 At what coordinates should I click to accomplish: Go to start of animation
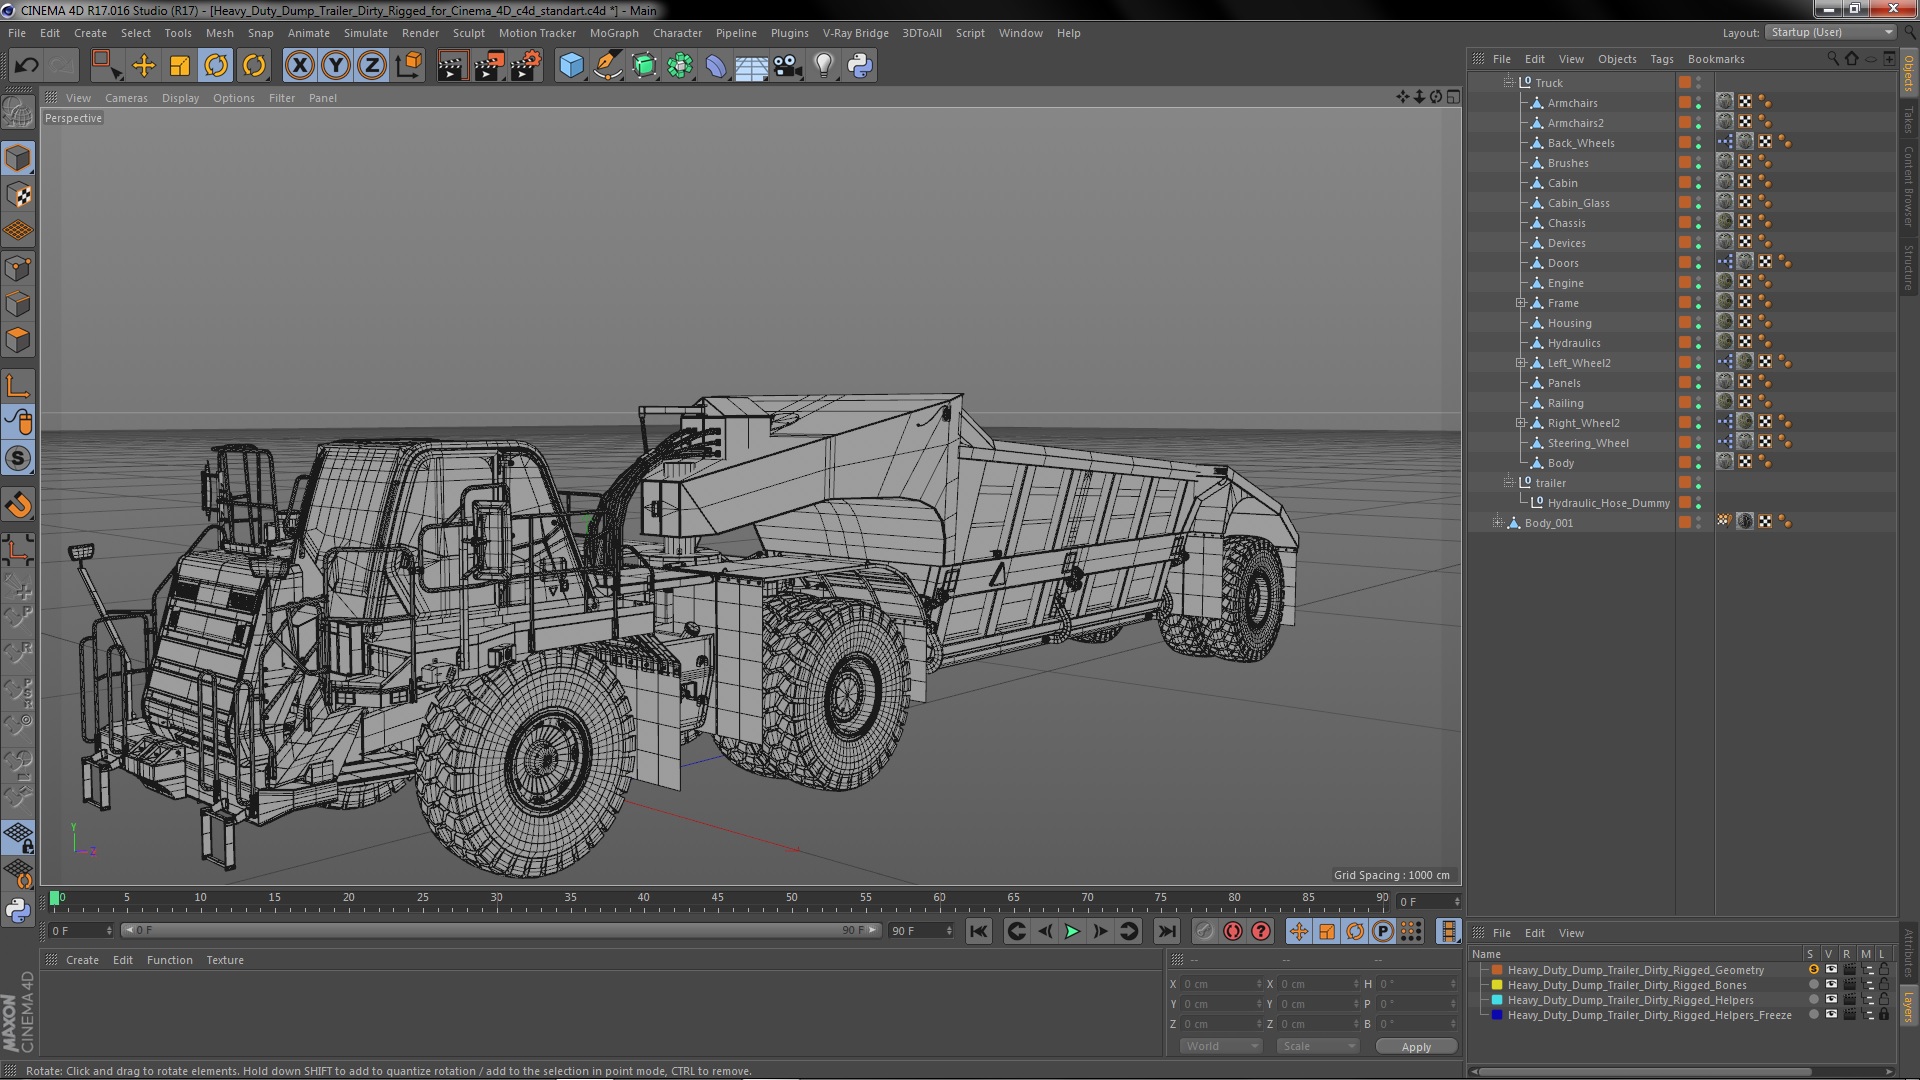coord(979,932)
